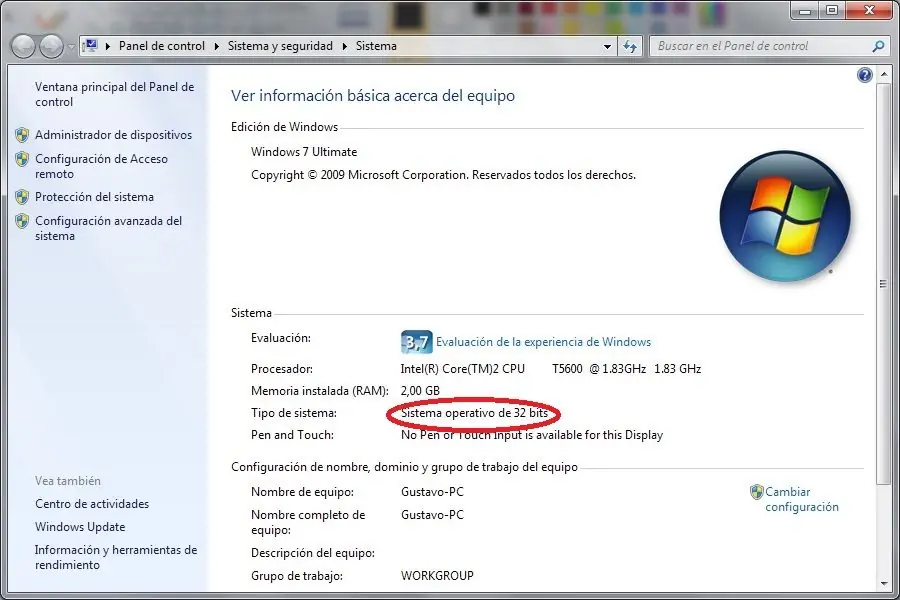
Task: Click the scrollbar up arrow
Action: point(883,74)
